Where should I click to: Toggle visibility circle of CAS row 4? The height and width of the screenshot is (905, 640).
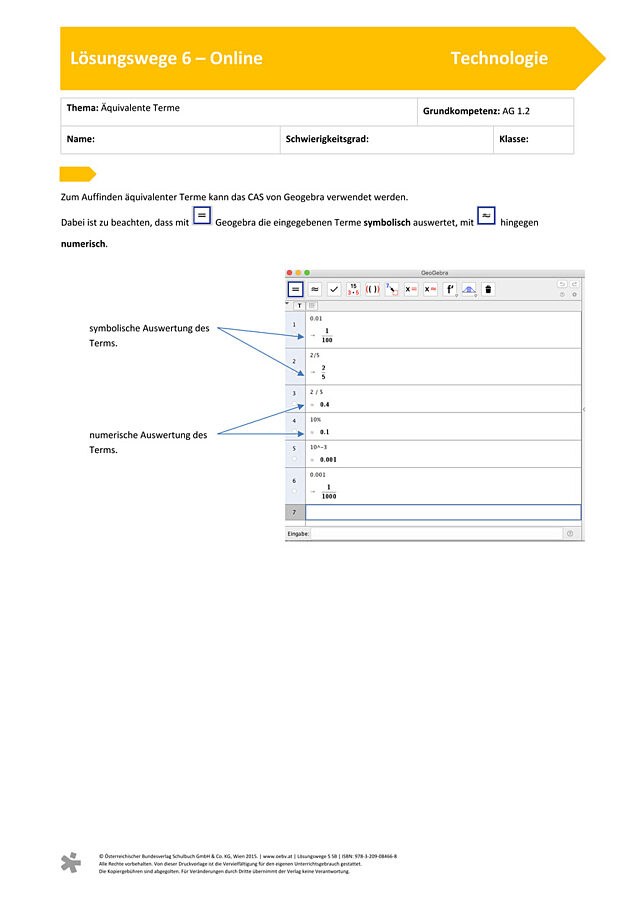pos(294,431)
